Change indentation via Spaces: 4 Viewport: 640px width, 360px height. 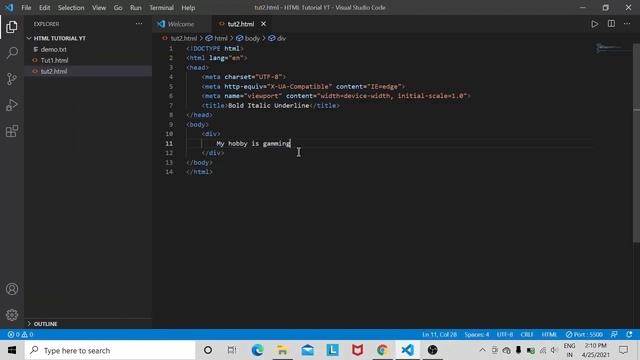477,334
